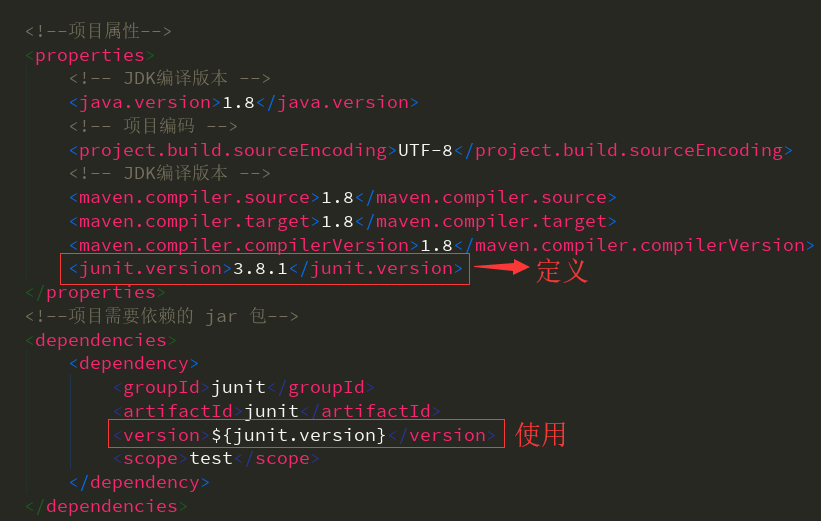Click the 3.8.1 junit version value
Image resolution: width=821 pixels, height=521 pixels.
[x=259, y=268]
